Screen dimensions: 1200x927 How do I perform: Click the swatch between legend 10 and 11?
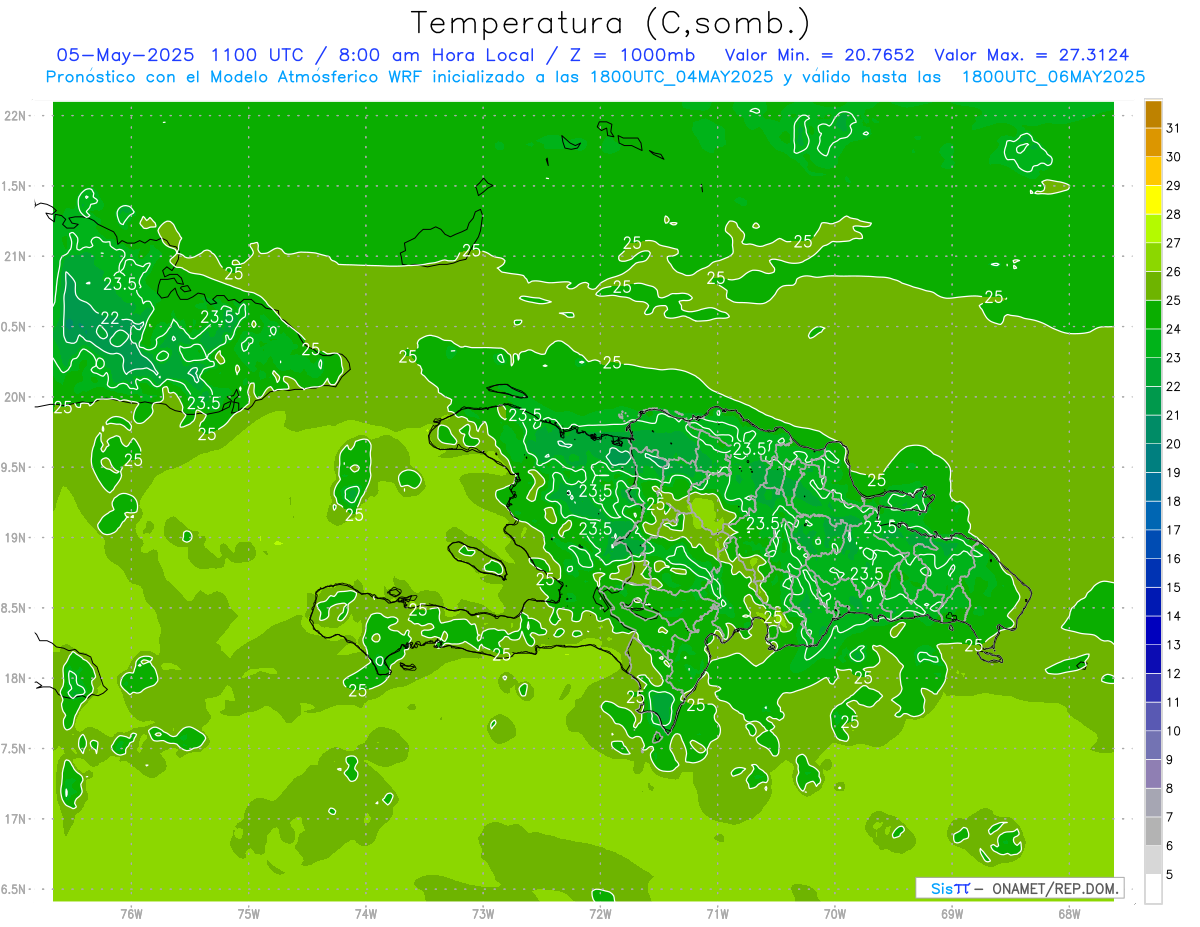tap(1153, 716)
